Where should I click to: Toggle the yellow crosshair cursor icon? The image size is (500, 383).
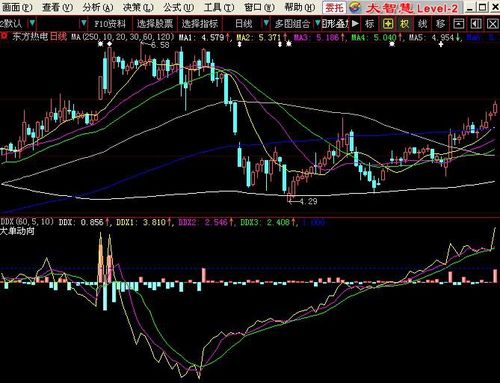point(387,24)
